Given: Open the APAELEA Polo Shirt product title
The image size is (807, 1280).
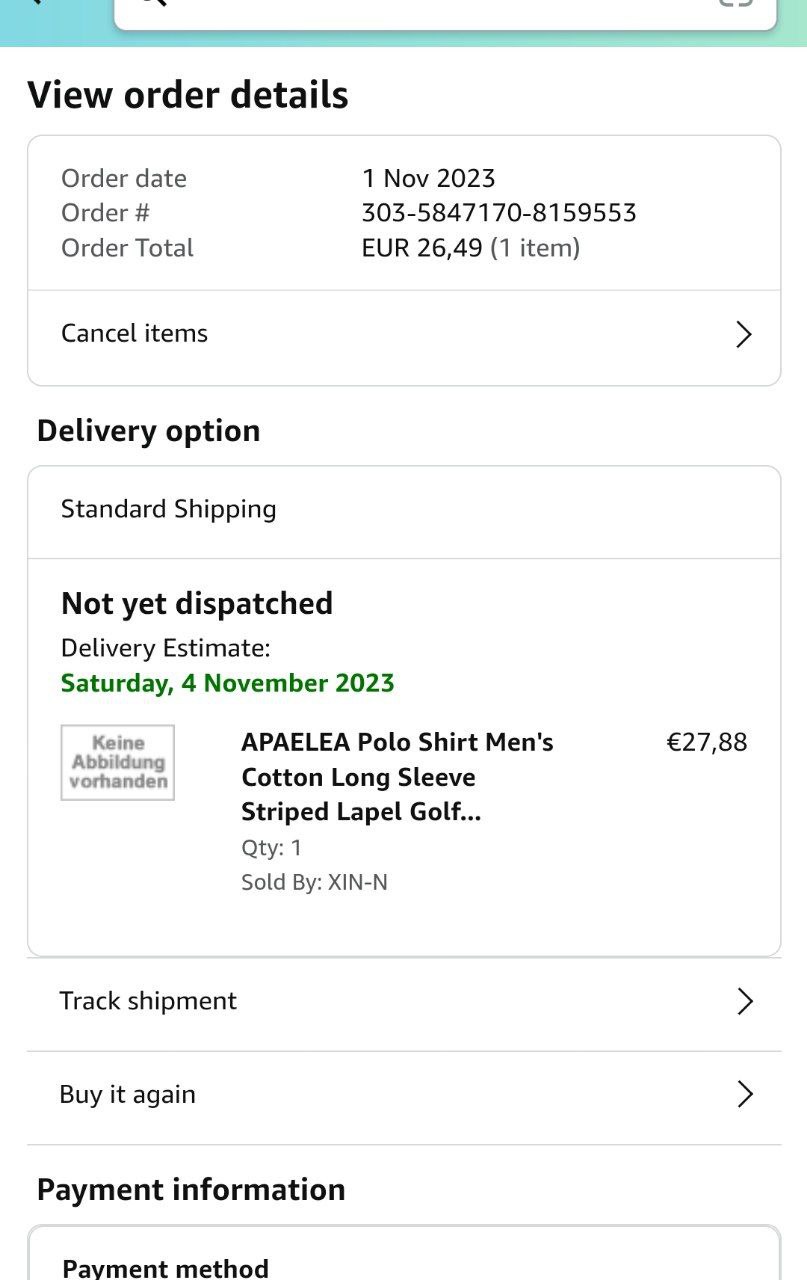Looking at the screenshot, I should coord(397,777).
